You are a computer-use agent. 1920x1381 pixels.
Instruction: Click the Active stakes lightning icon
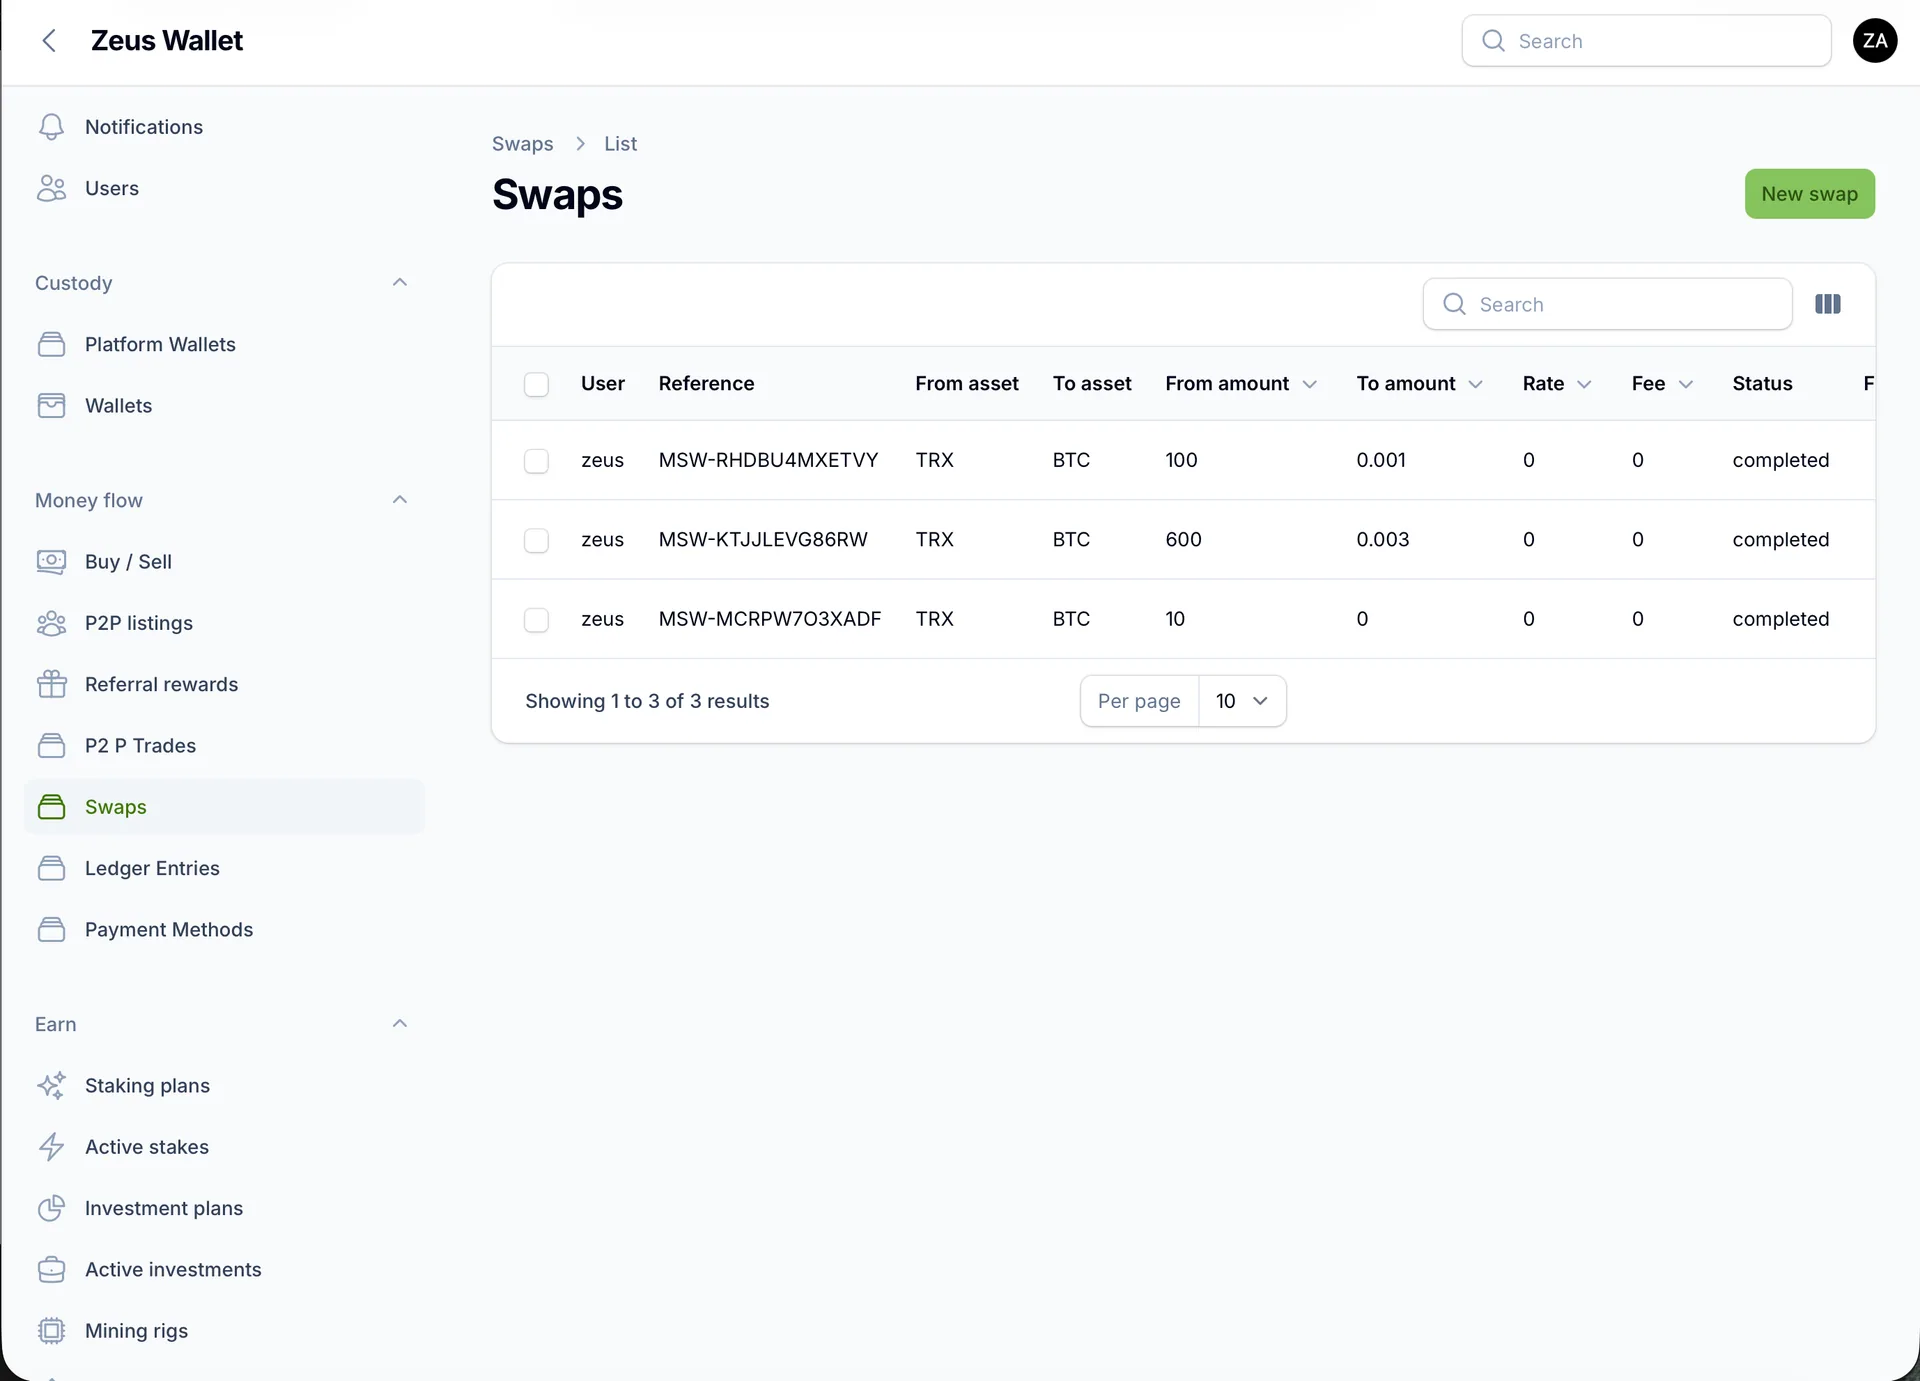coord(51,1147)
